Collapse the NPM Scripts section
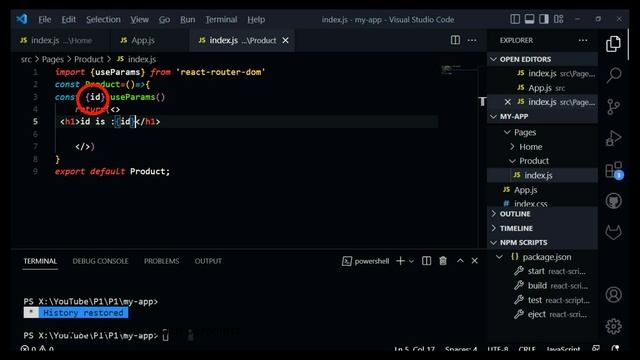Viewport: 640px width, 360px height. pos(542,242)
